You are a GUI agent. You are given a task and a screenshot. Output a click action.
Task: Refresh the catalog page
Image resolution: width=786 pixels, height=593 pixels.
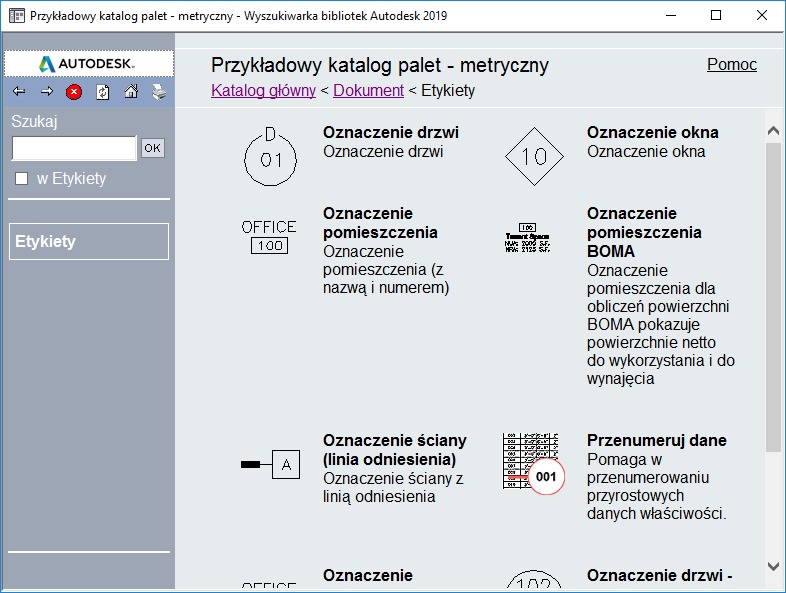click(x=103, y=92)
